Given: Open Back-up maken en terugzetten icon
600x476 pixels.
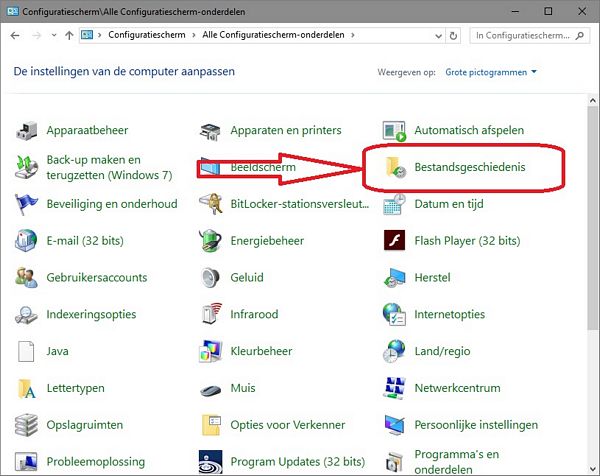Looking at the screenshot, I should [x=26, y=167].
